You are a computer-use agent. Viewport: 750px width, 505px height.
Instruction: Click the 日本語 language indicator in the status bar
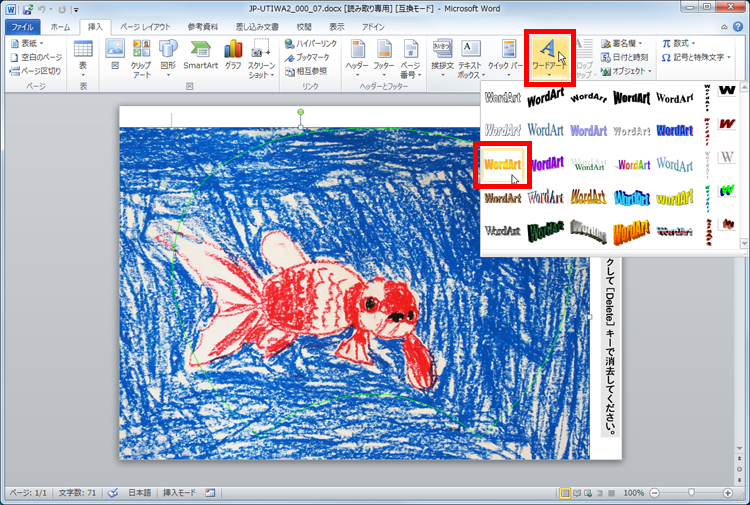[x=139, y=493]
